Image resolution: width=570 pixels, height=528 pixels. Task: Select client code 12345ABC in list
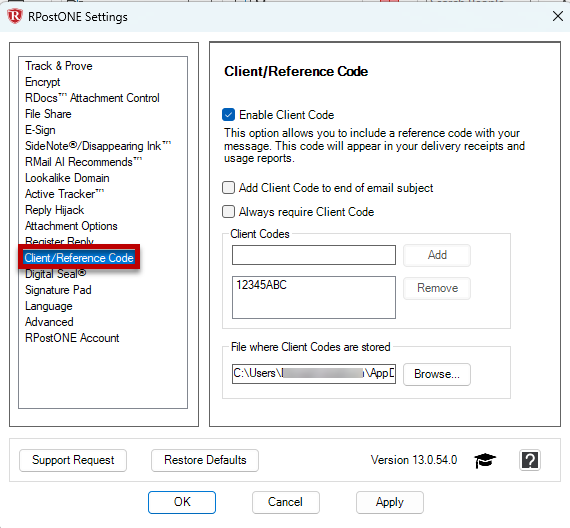click(261, 285)
